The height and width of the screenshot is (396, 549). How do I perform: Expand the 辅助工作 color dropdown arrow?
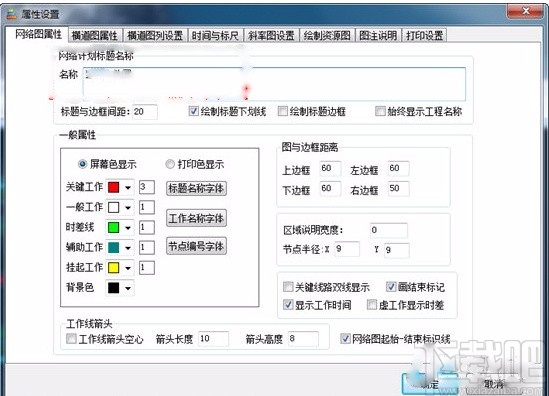tap(128, 248)
